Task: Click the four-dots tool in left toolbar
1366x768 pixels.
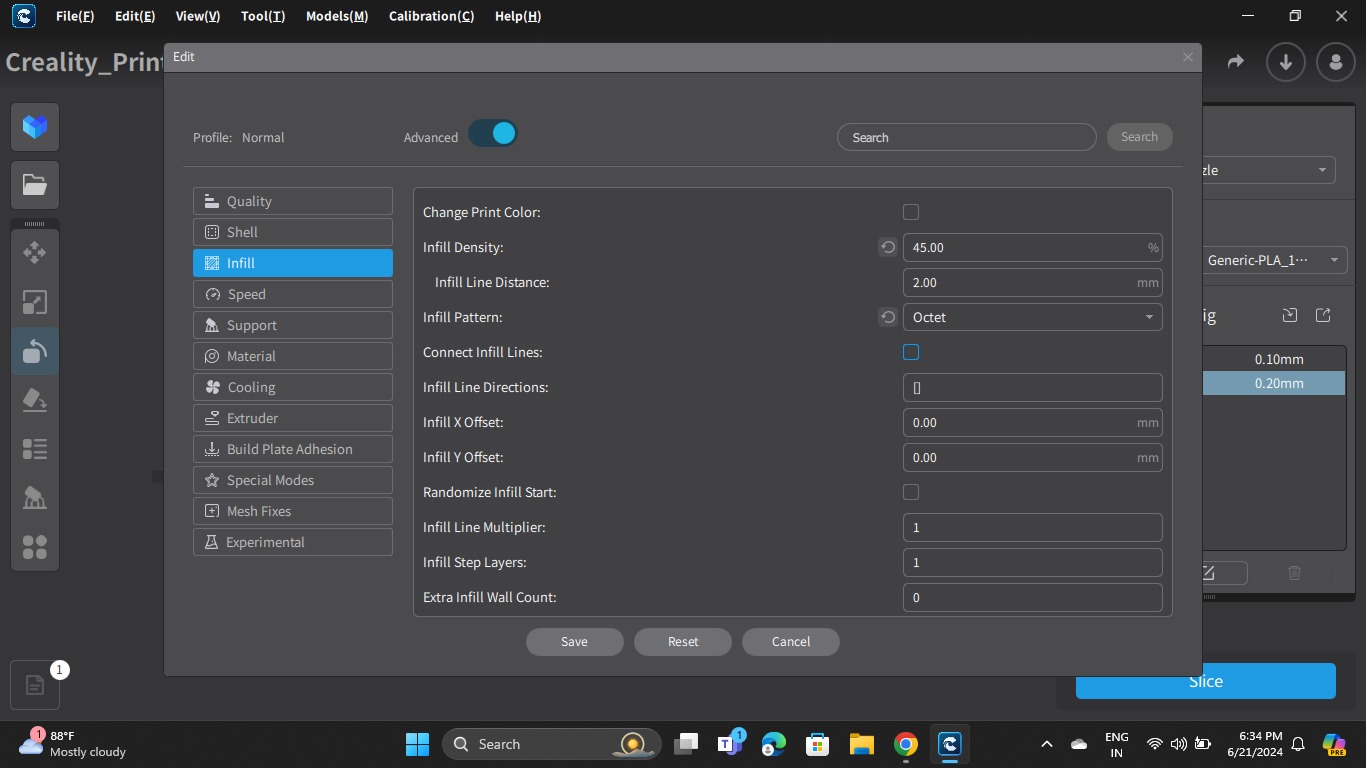Action: coord(35,547)
